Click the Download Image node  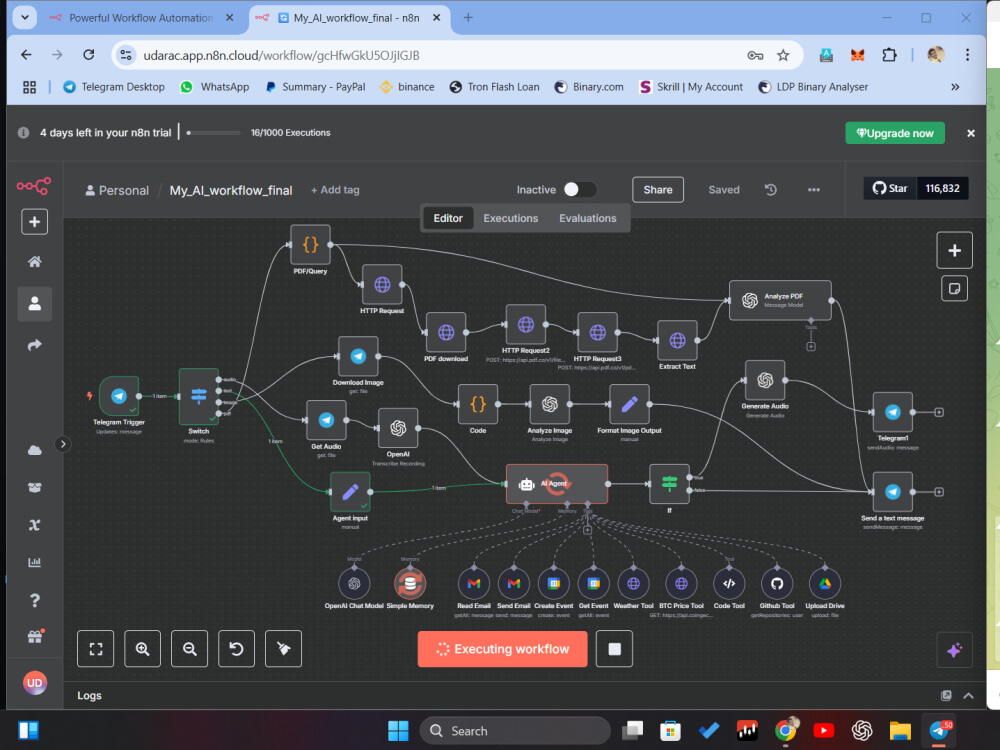coord(358,357)
